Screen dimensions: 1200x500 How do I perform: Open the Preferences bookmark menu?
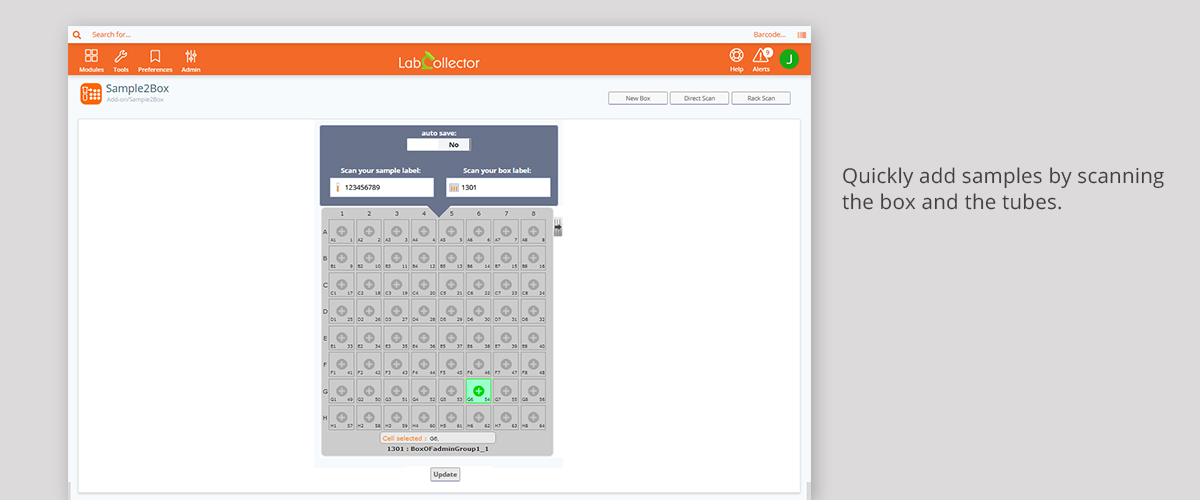155,61
